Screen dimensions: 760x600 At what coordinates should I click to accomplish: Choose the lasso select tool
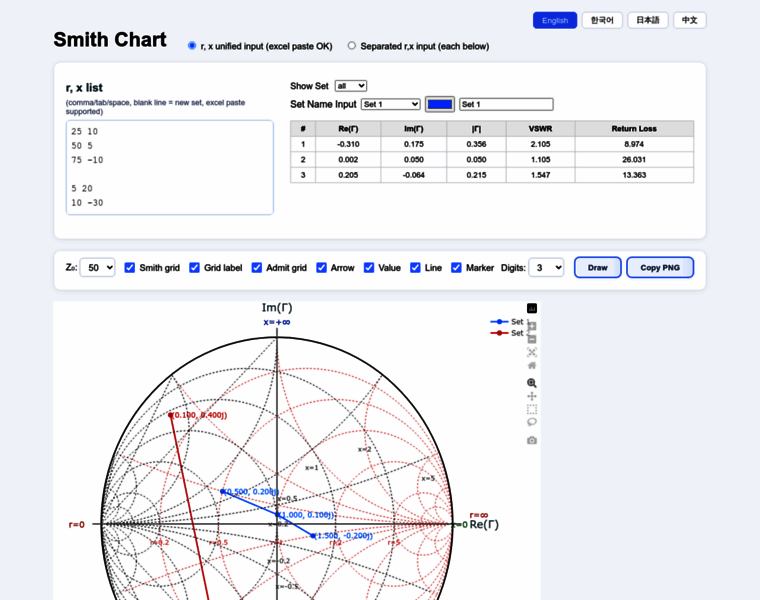pos(532,422)
